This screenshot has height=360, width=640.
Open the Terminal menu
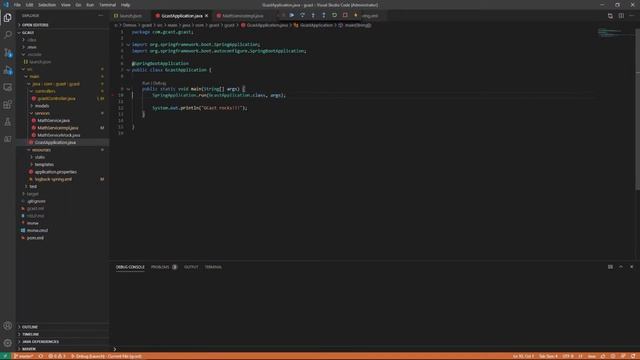(108, 5)
